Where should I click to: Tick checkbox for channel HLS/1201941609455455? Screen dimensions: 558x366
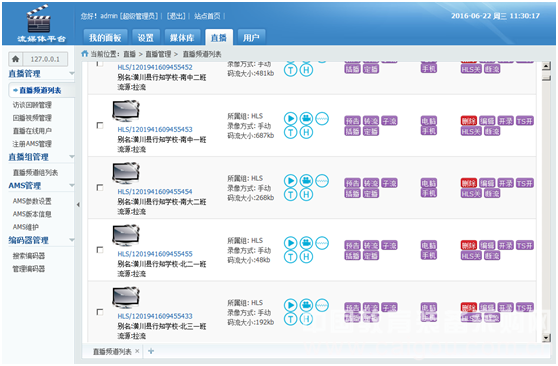tap(100, 250)
